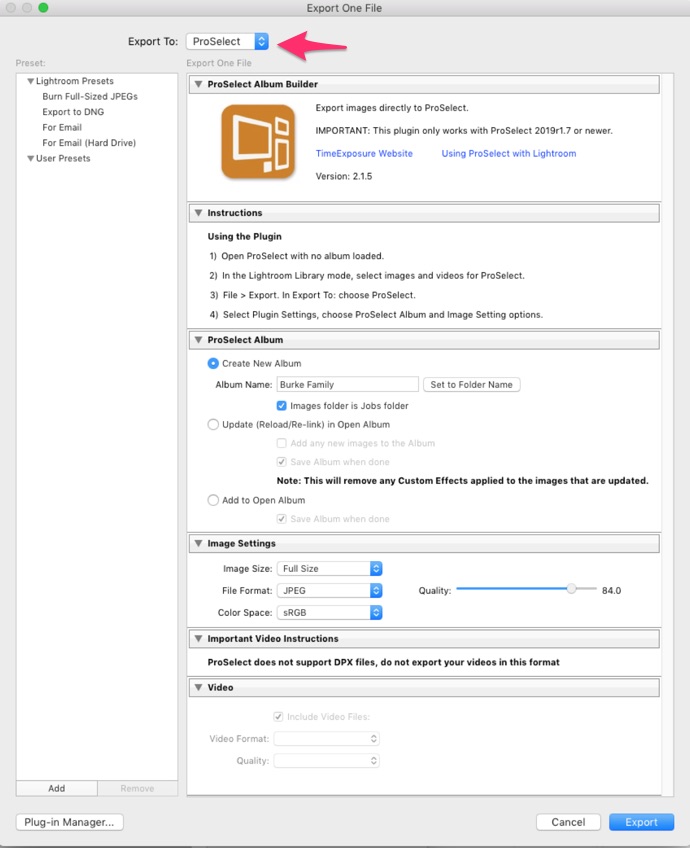This screenshot has width=690, height=848.
Task: Collapse the Video section triangle
Action: point(197,688)
